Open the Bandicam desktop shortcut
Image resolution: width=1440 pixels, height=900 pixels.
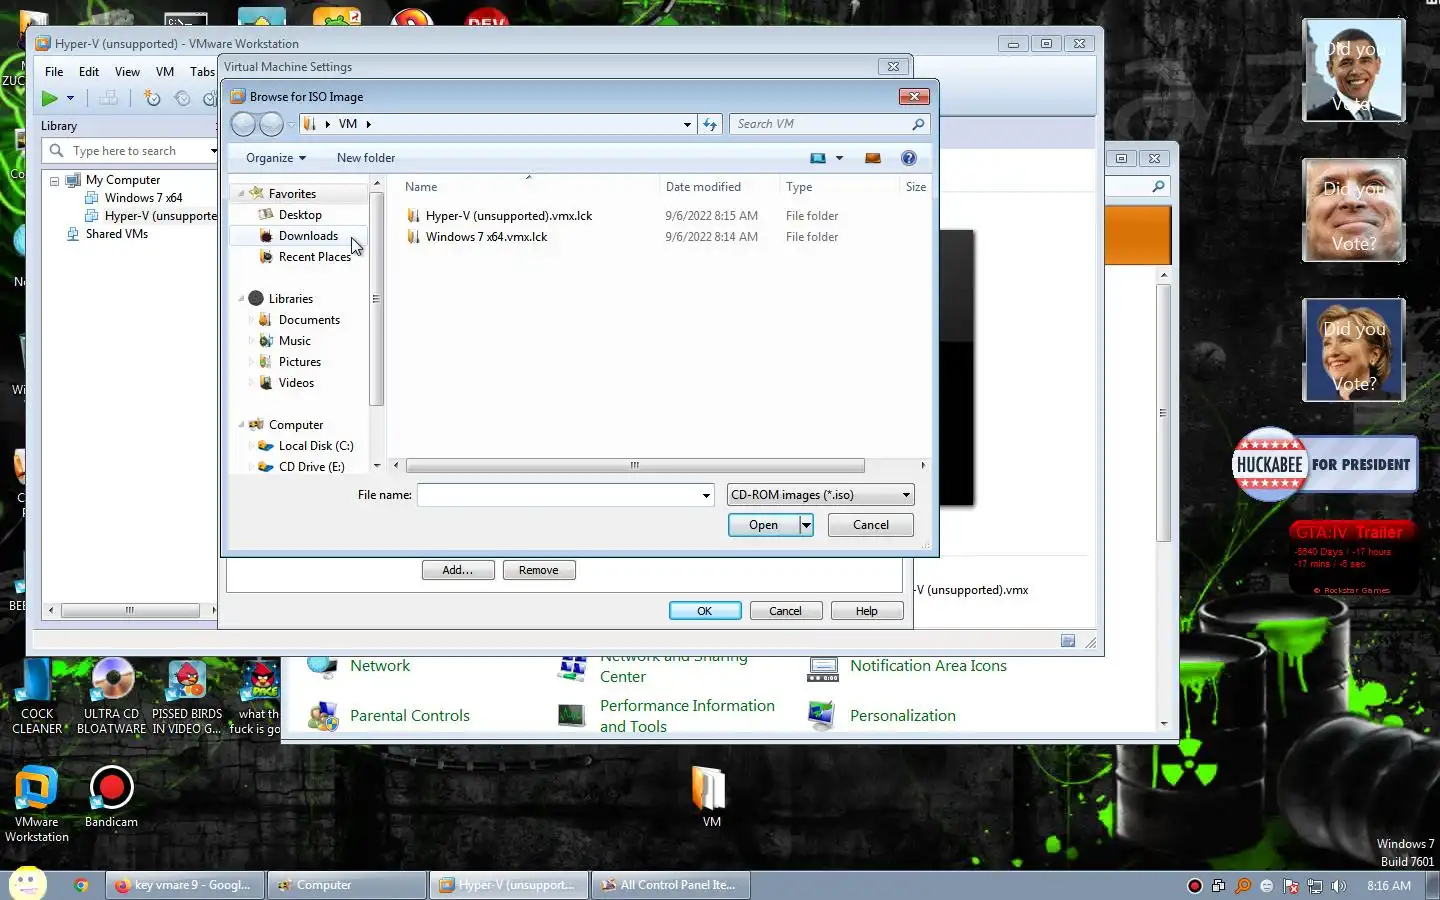pos(111,797)
